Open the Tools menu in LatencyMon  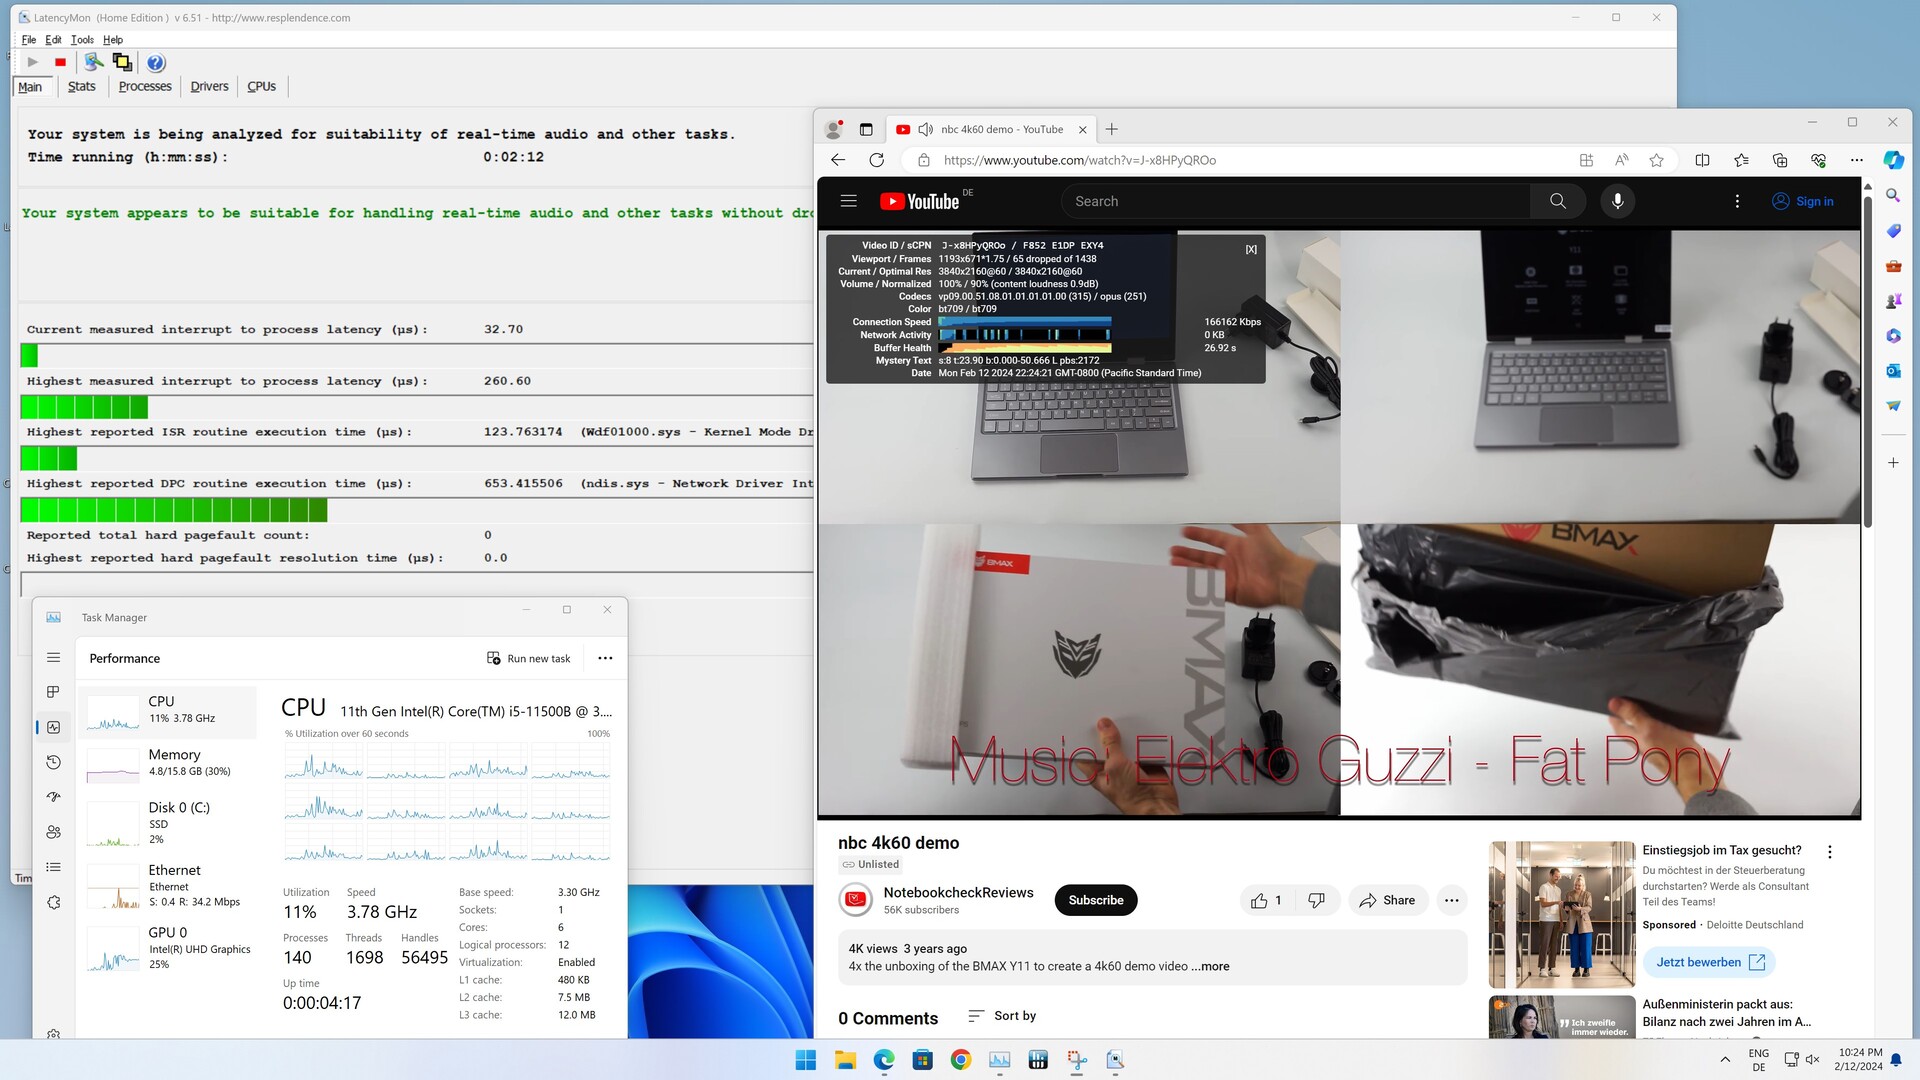pos(82,40)
